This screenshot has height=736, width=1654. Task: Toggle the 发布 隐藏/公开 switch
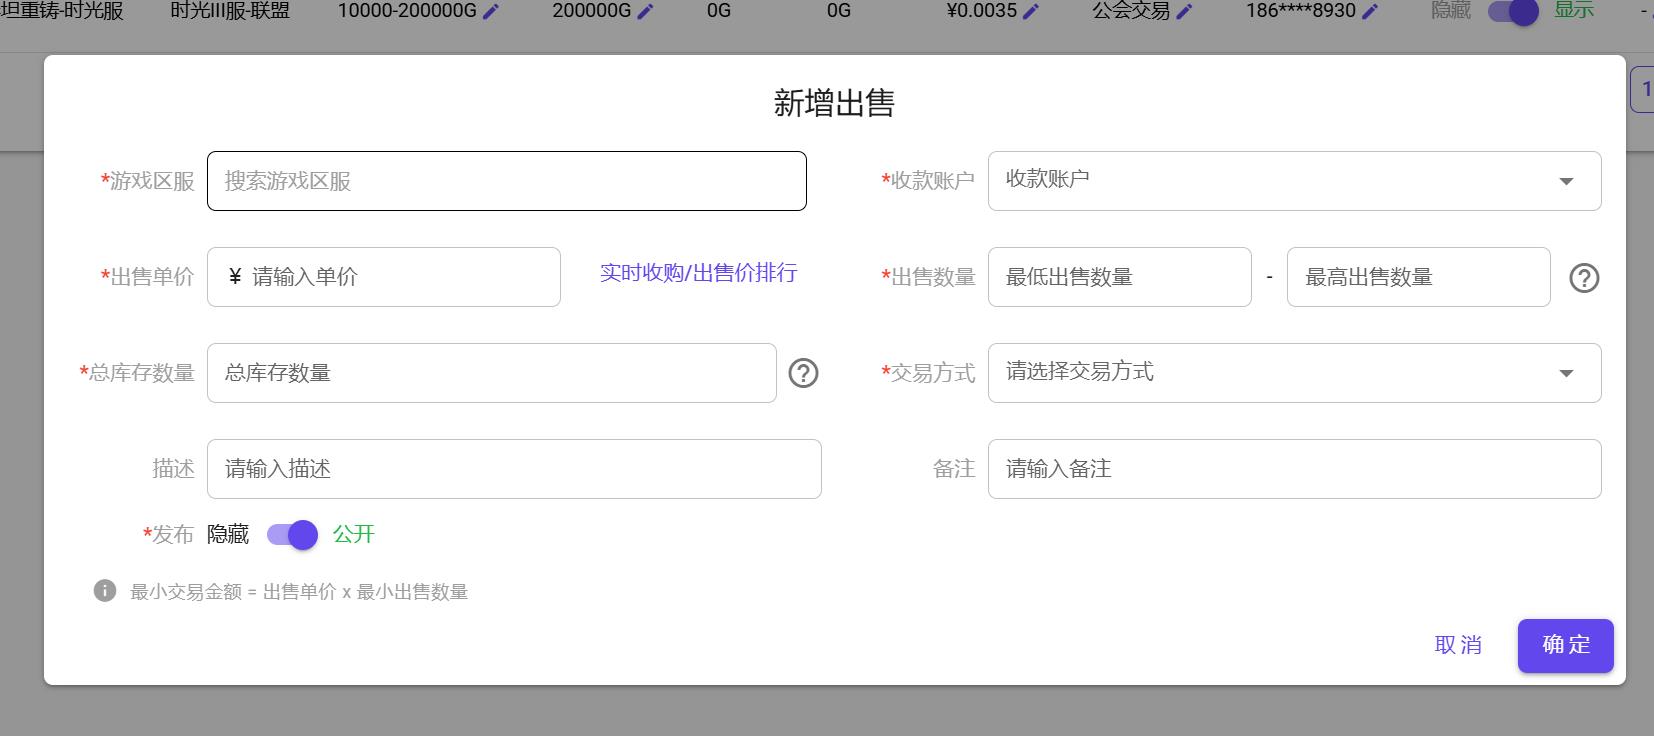292,535
